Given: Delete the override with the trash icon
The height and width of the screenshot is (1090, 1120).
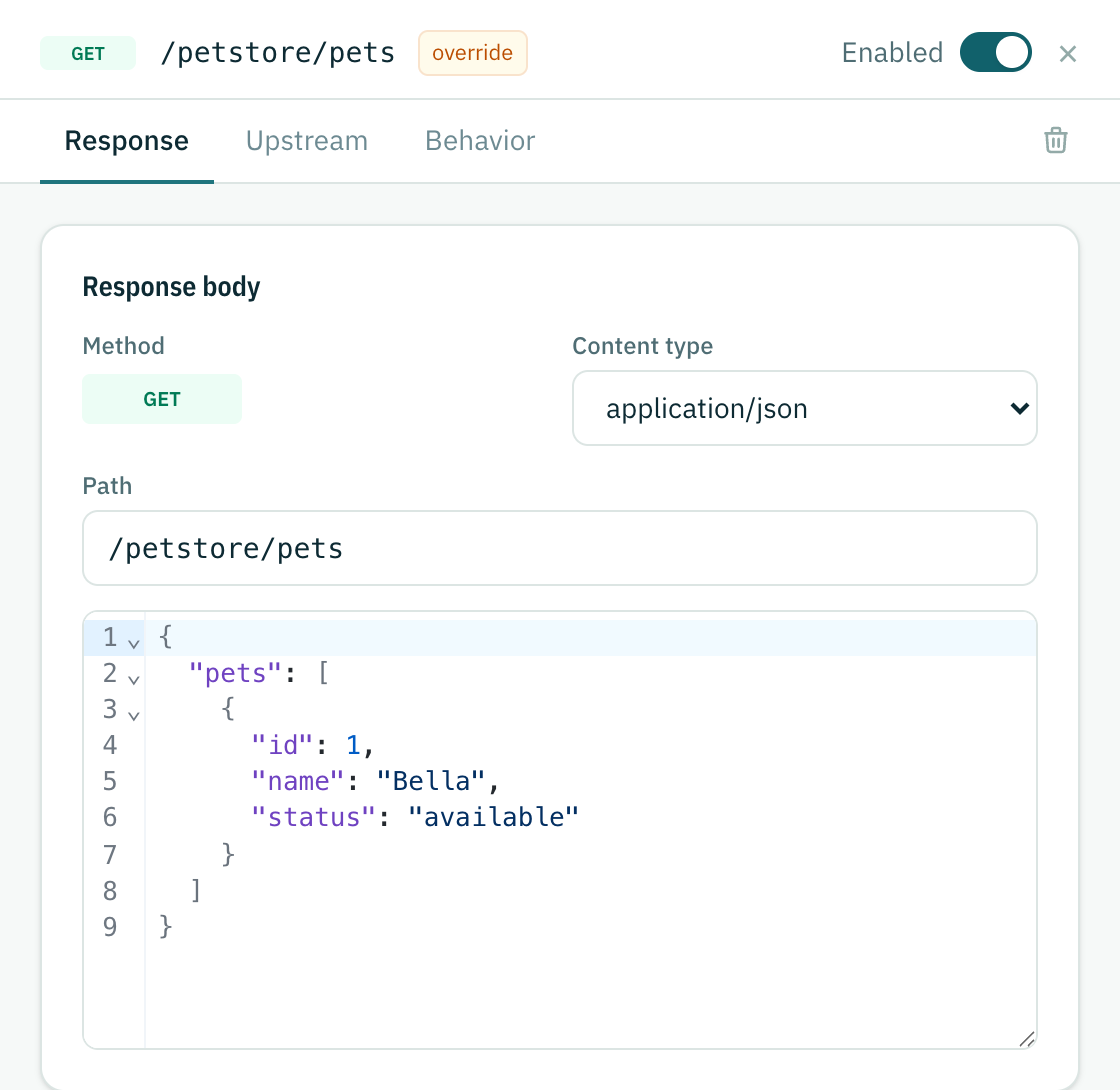Looking at the screenshot, I should tap(1055, 140).
